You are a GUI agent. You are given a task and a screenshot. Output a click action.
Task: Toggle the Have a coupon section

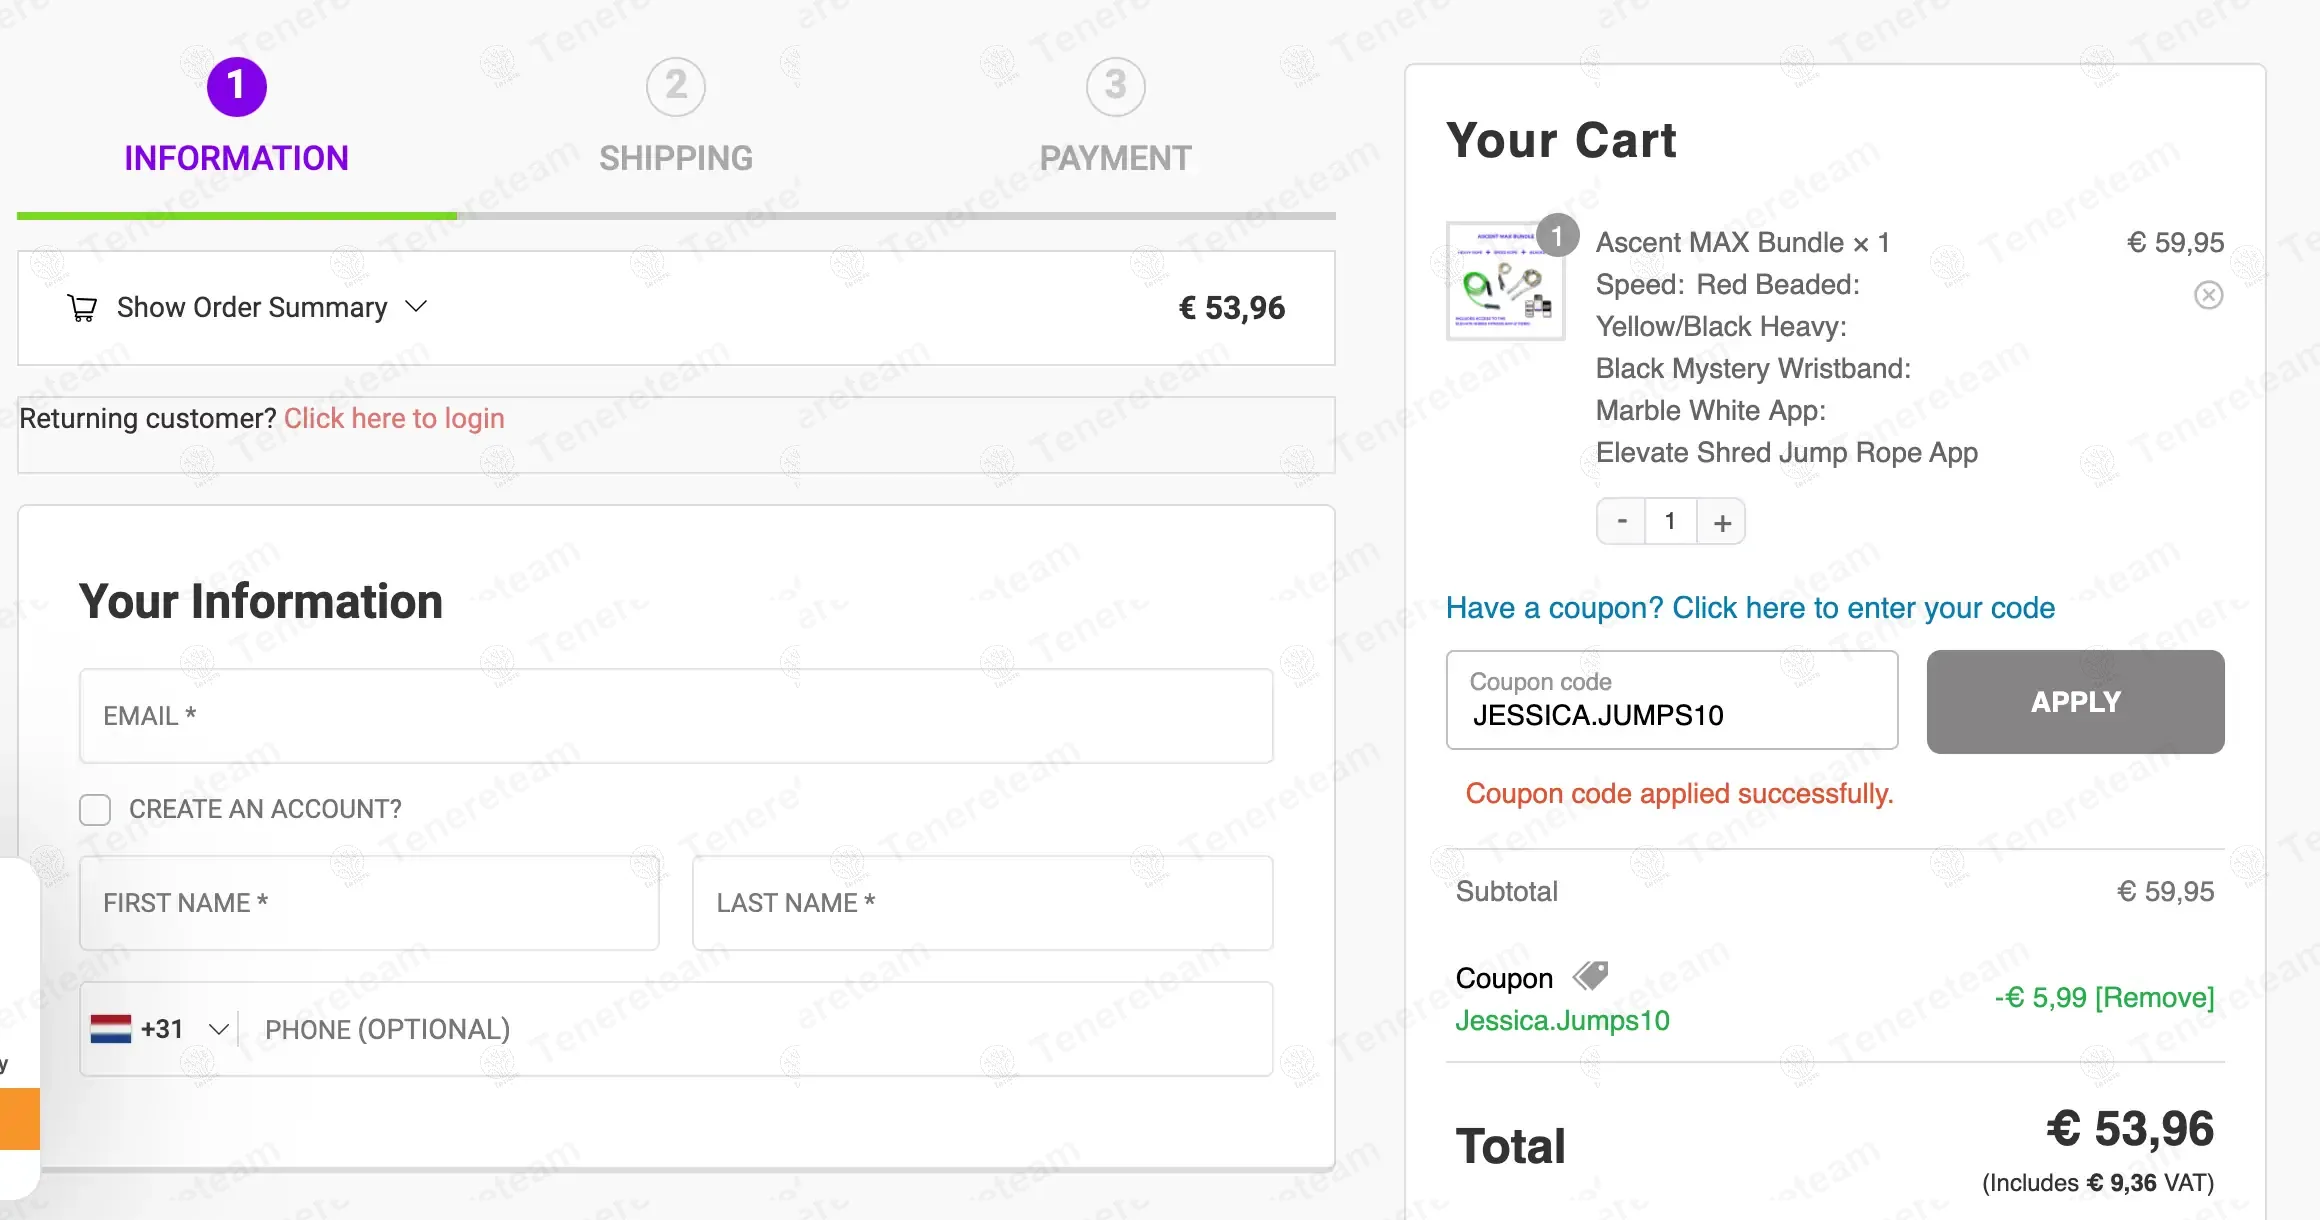1750,608
